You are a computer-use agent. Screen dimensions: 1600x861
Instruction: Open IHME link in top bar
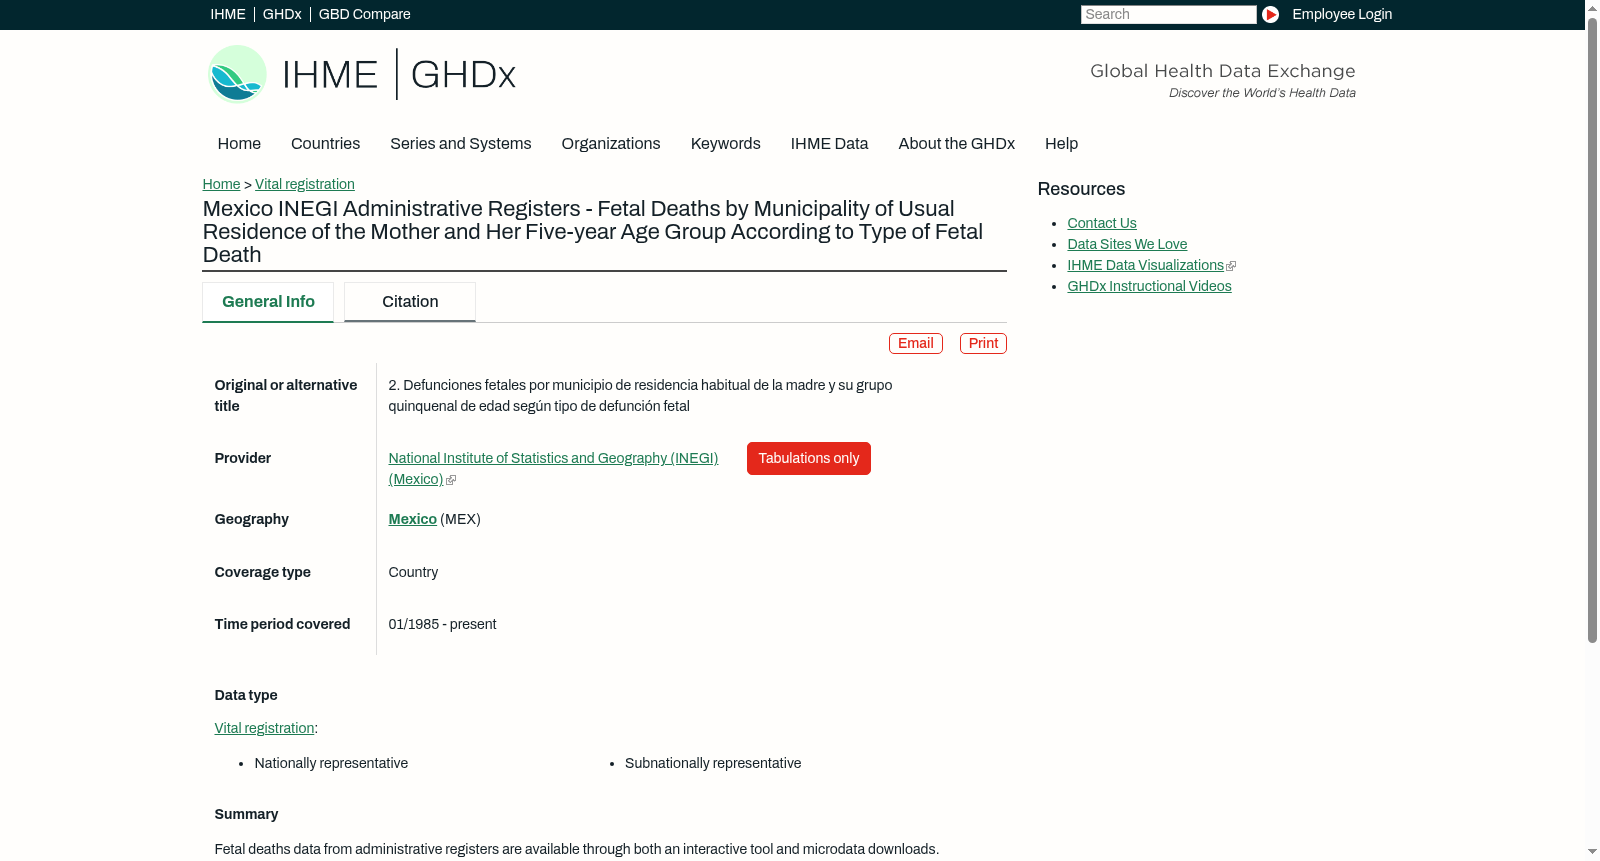(x=228, y=14)
